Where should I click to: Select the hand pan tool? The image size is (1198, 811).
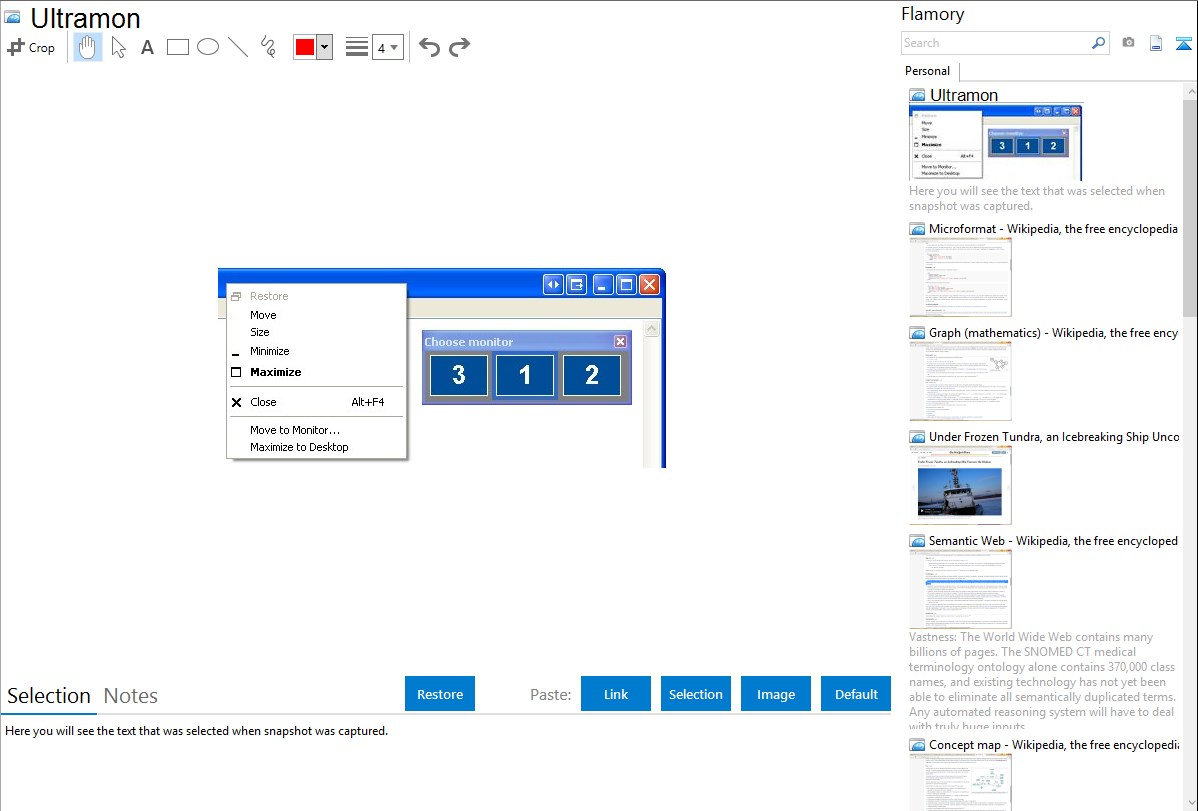(88, 47)
